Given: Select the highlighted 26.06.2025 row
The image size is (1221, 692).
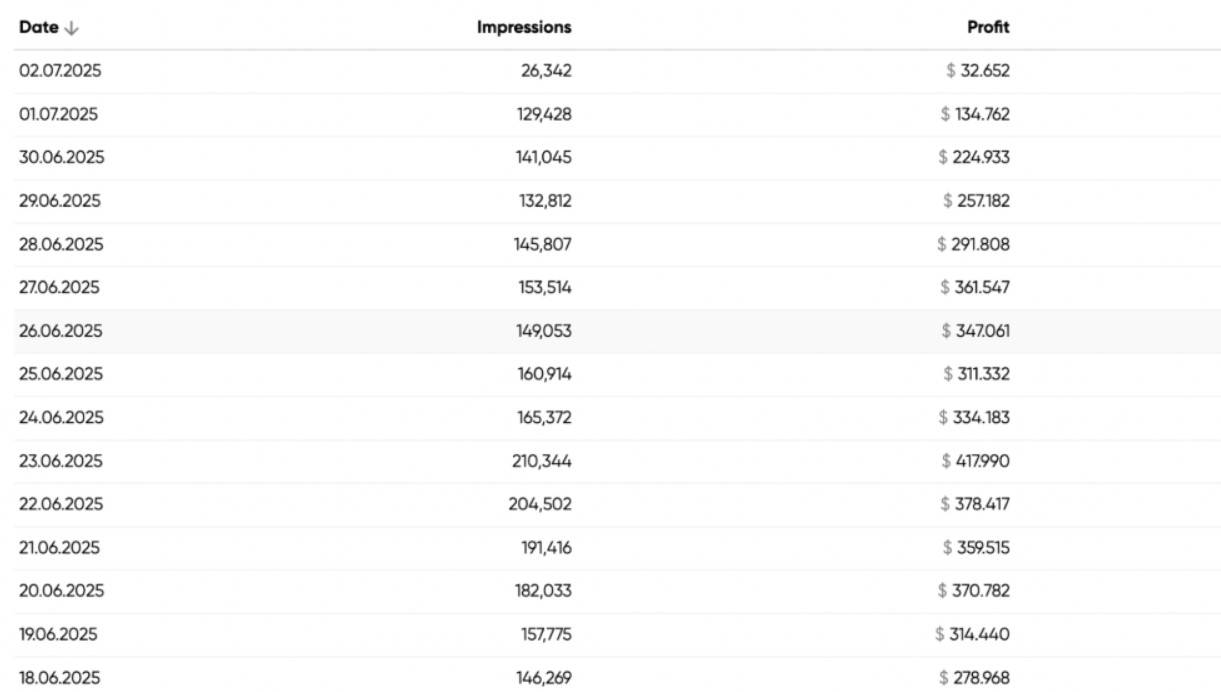Looking at the screenshot, I should 610,331.
